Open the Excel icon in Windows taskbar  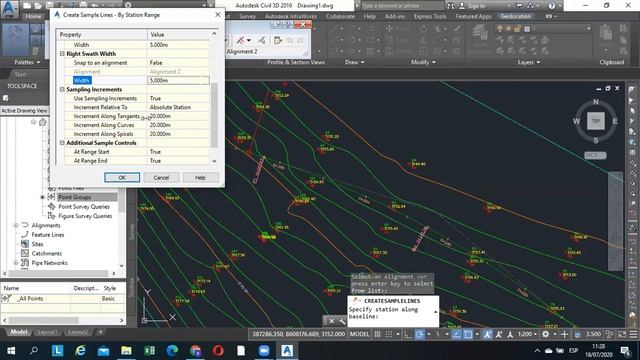click(x=149, y=350)
